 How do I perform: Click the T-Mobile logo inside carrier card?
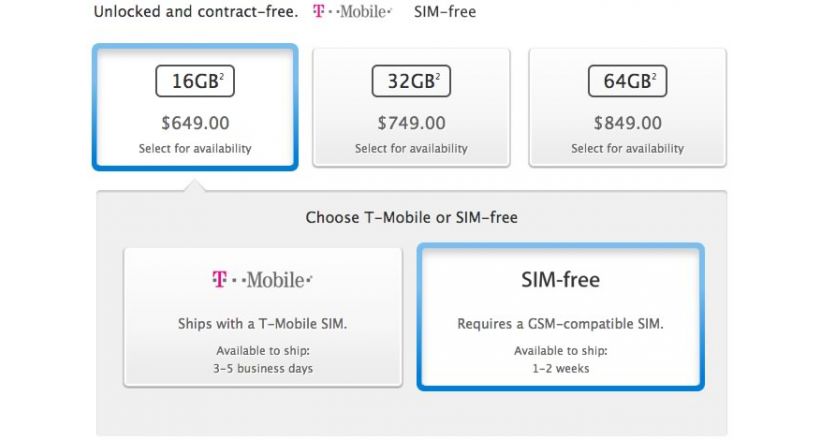click(x=263, y=279)
